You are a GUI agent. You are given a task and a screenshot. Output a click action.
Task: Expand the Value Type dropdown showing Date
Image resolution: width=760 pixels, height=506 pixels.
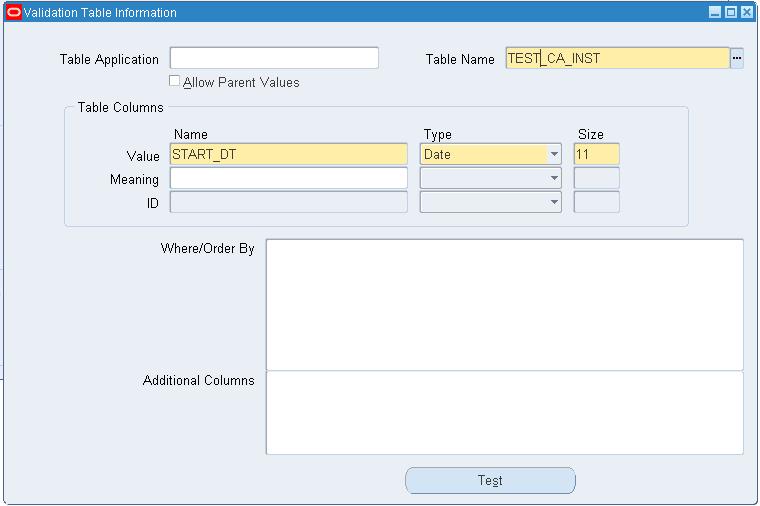pyautogui.click(x=554, y=154)
